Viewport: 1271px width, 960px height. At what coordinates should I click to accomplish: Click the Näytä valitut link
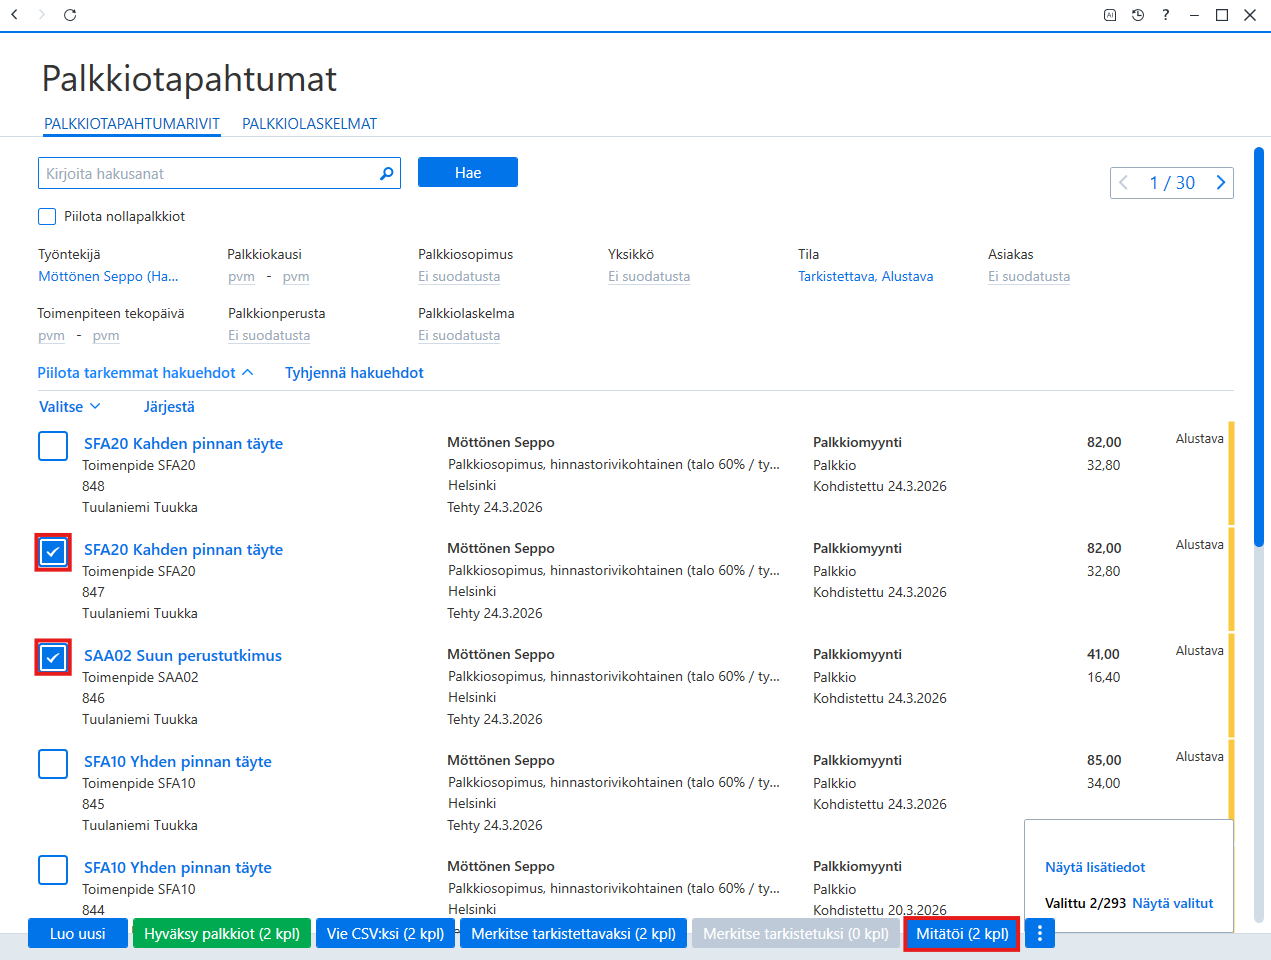(1173, 903)
